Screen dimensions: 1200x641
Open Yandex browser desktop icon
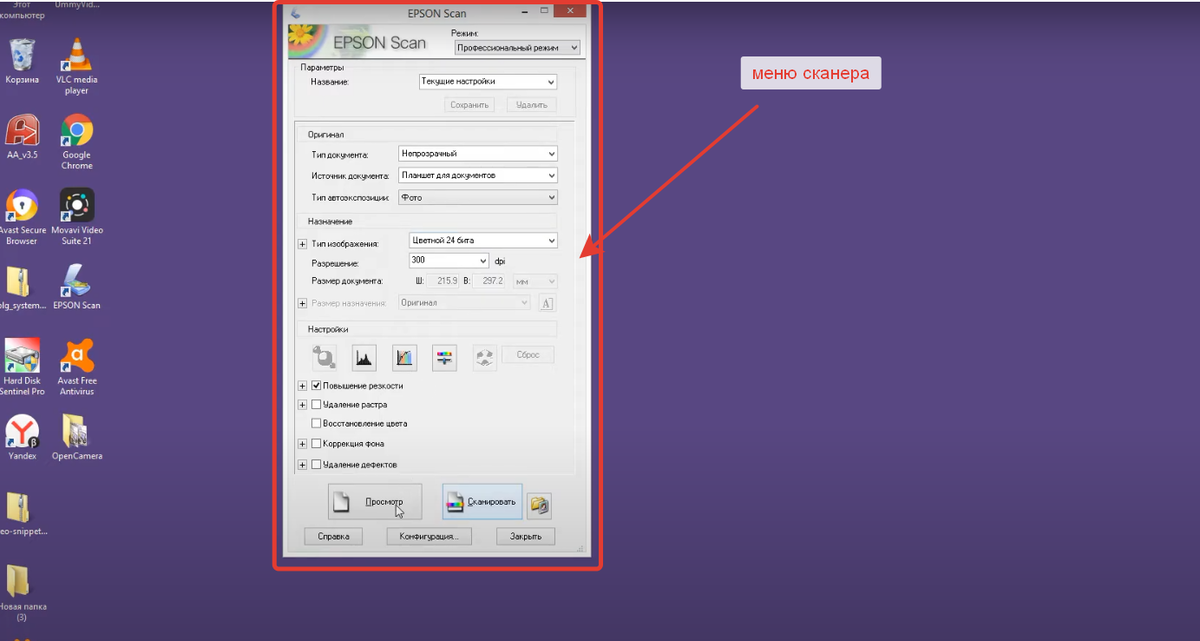coord(22,438)
